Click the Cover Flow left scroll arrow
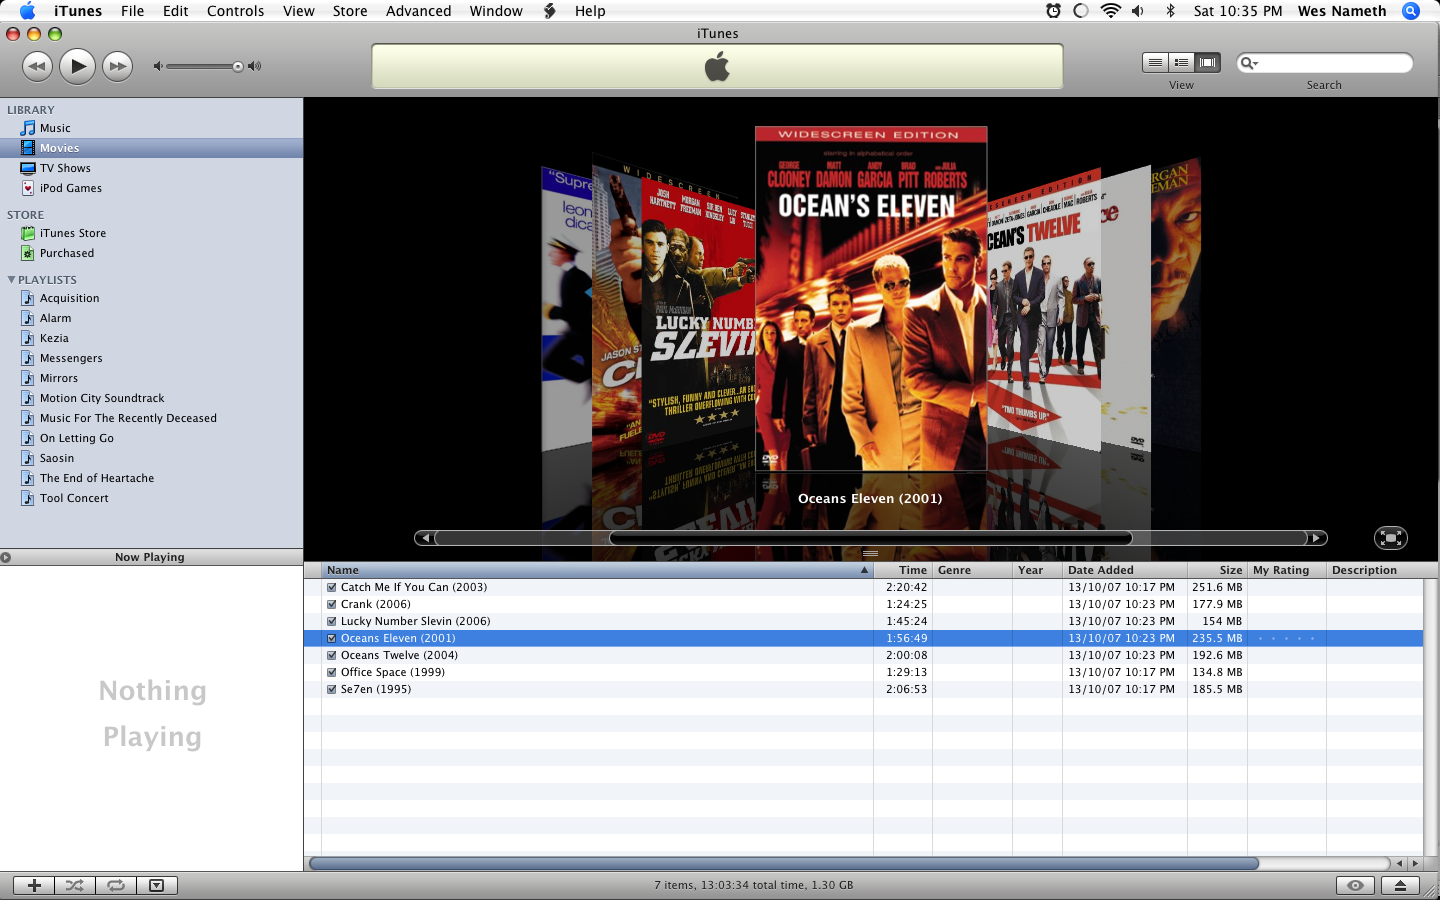Viewport: 1440px width, 900px height. coord(425,538)
